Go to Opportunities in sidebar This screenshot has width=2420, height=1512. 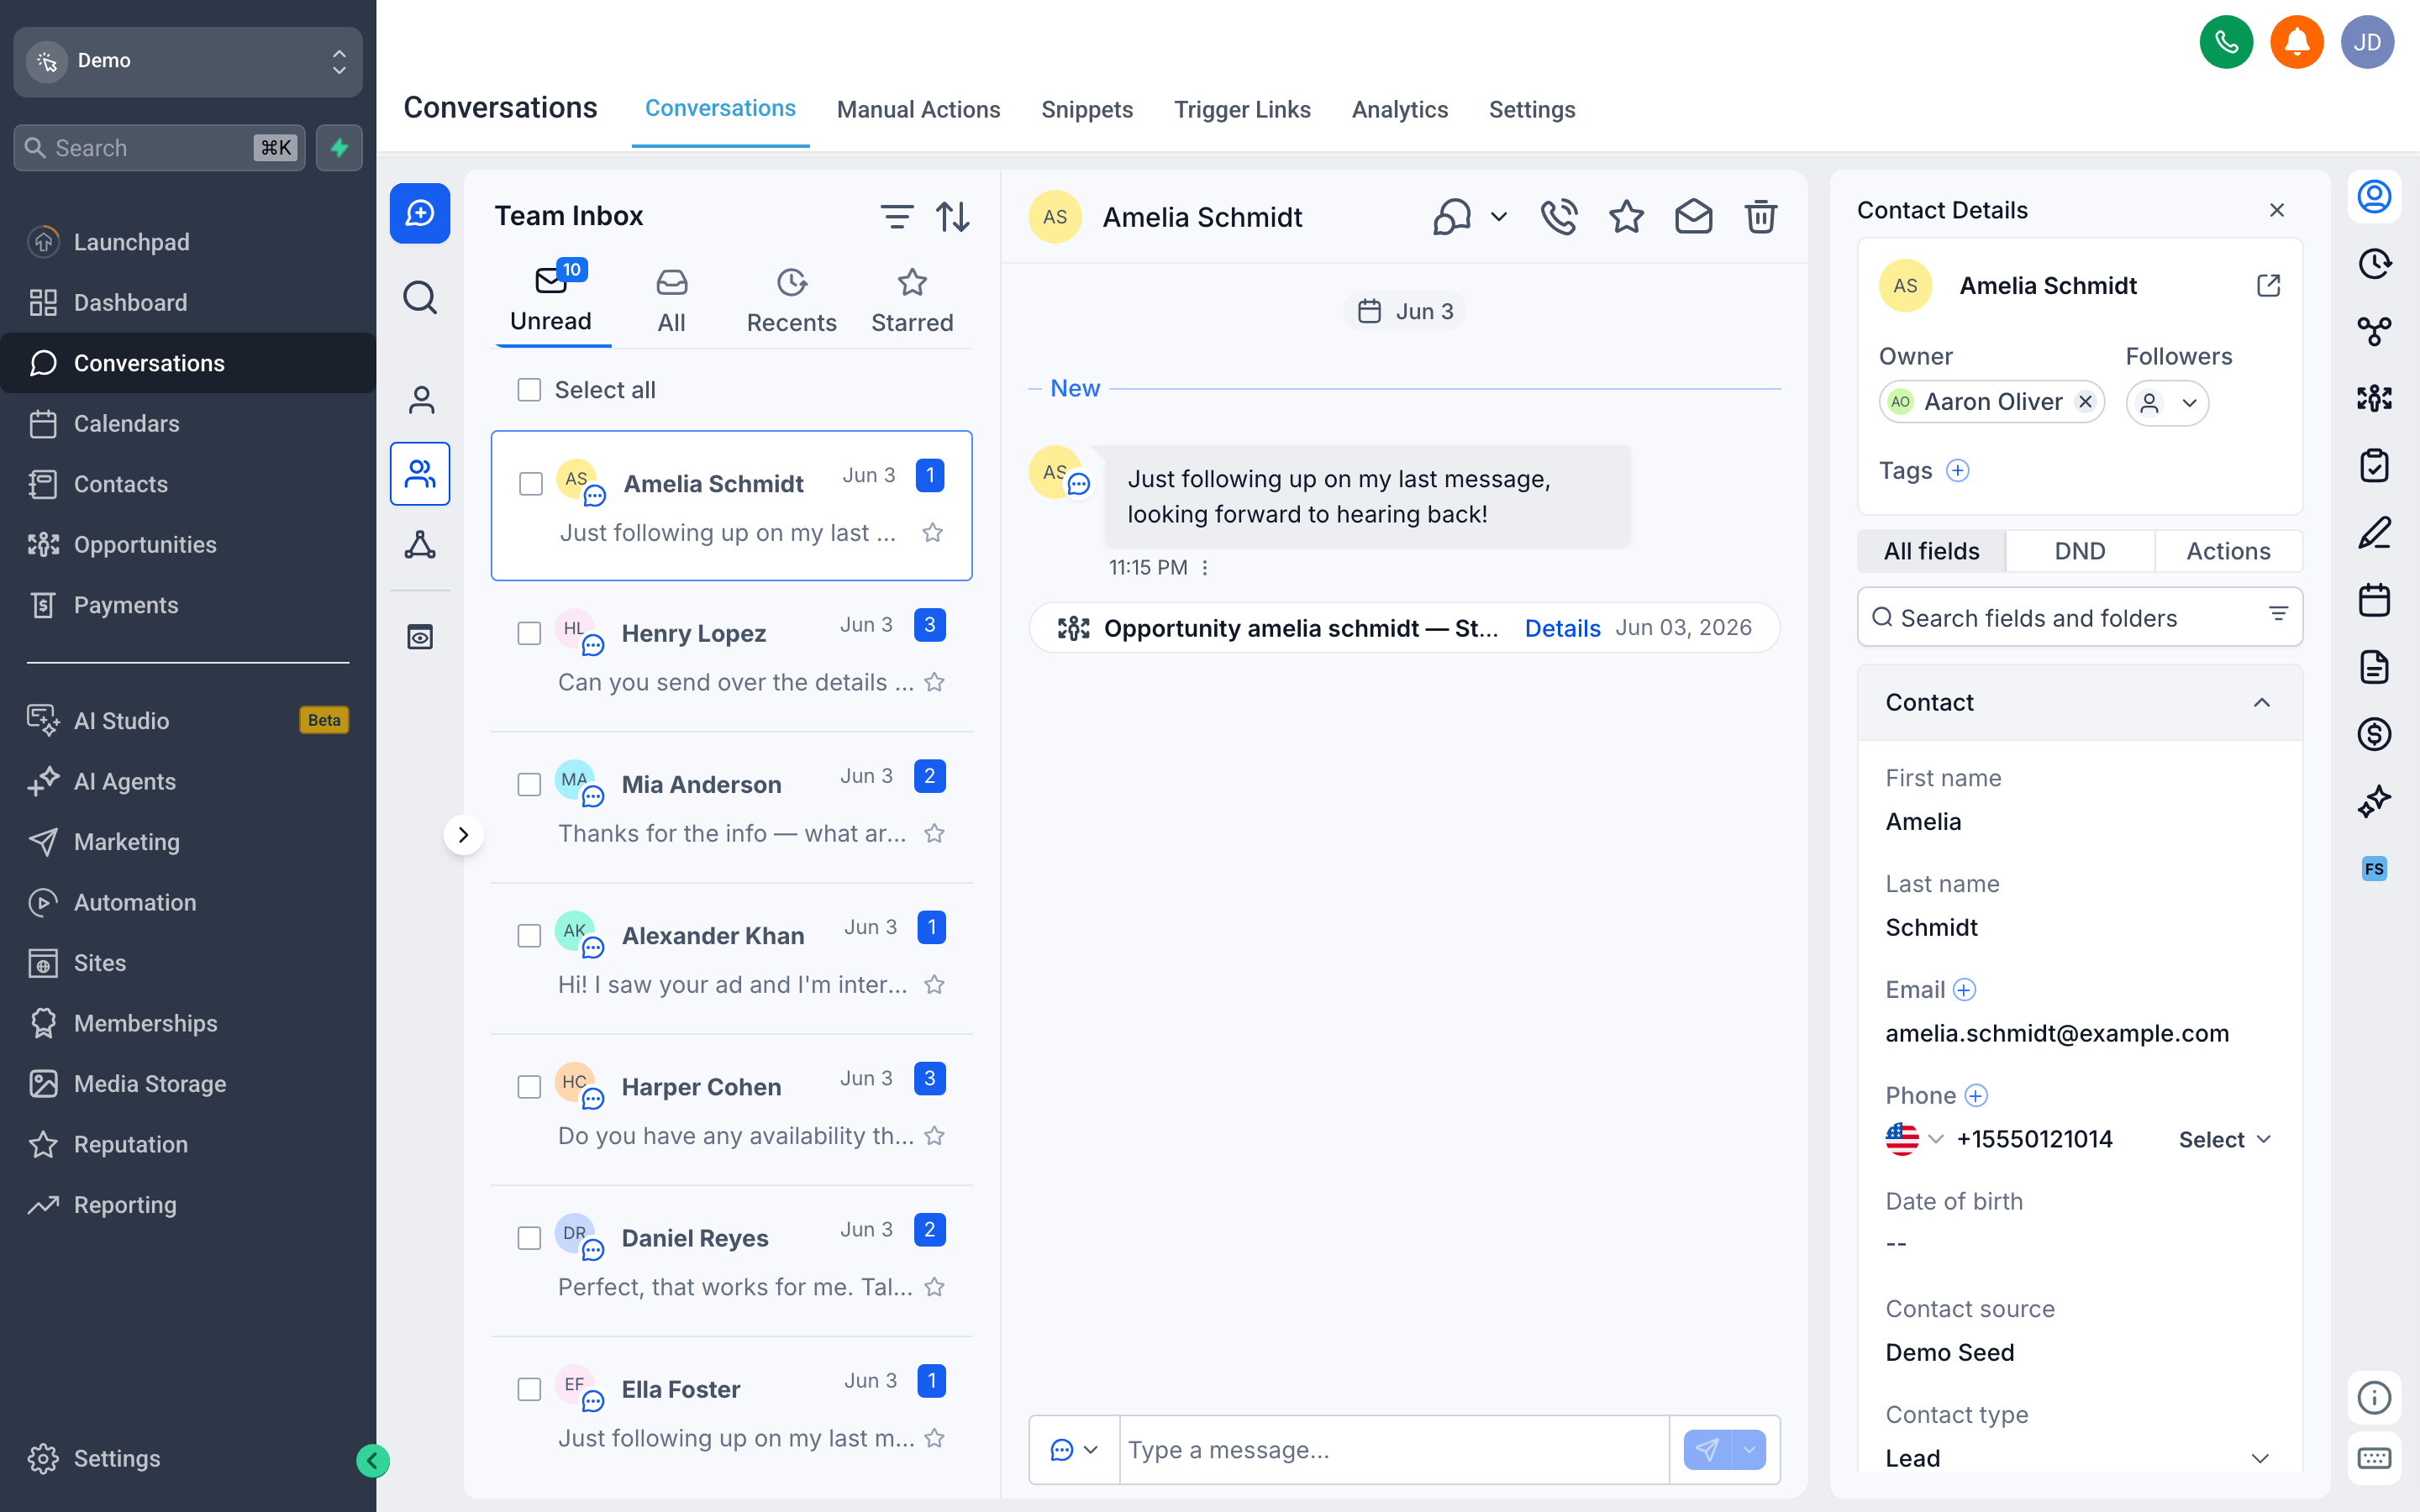coord(188,544)
